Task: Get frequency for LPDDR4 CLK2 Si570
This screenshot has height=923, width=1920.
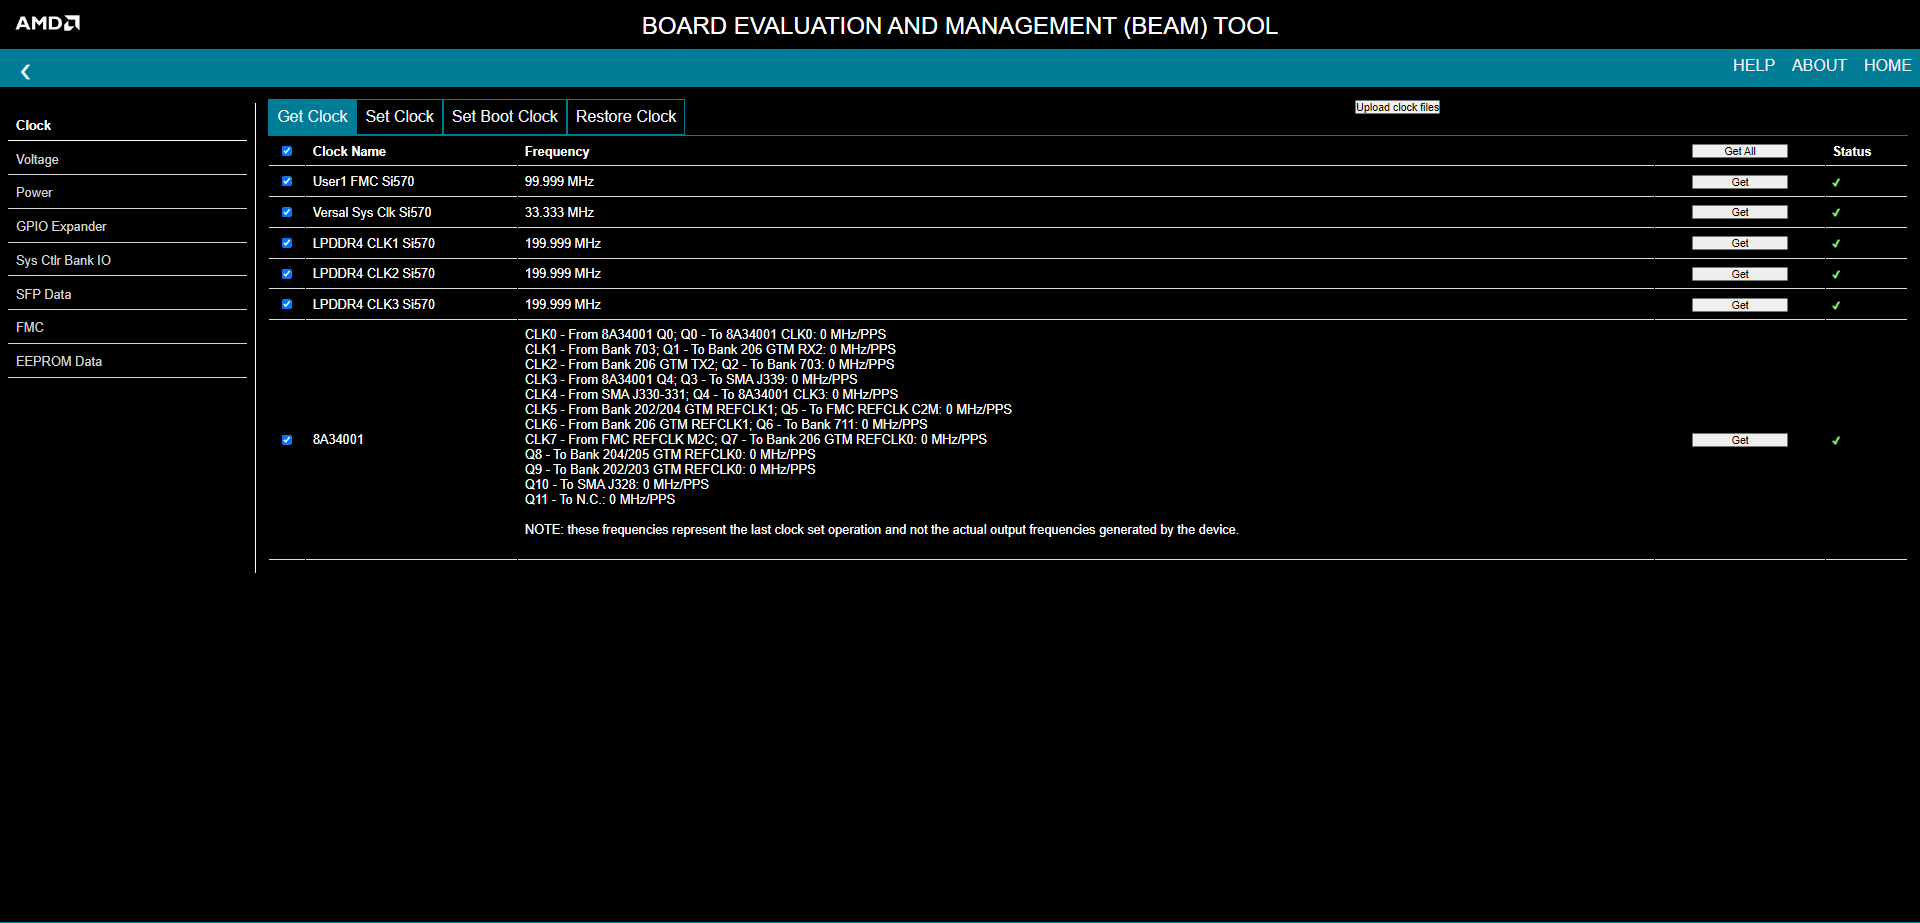Action: [1740, 274]
